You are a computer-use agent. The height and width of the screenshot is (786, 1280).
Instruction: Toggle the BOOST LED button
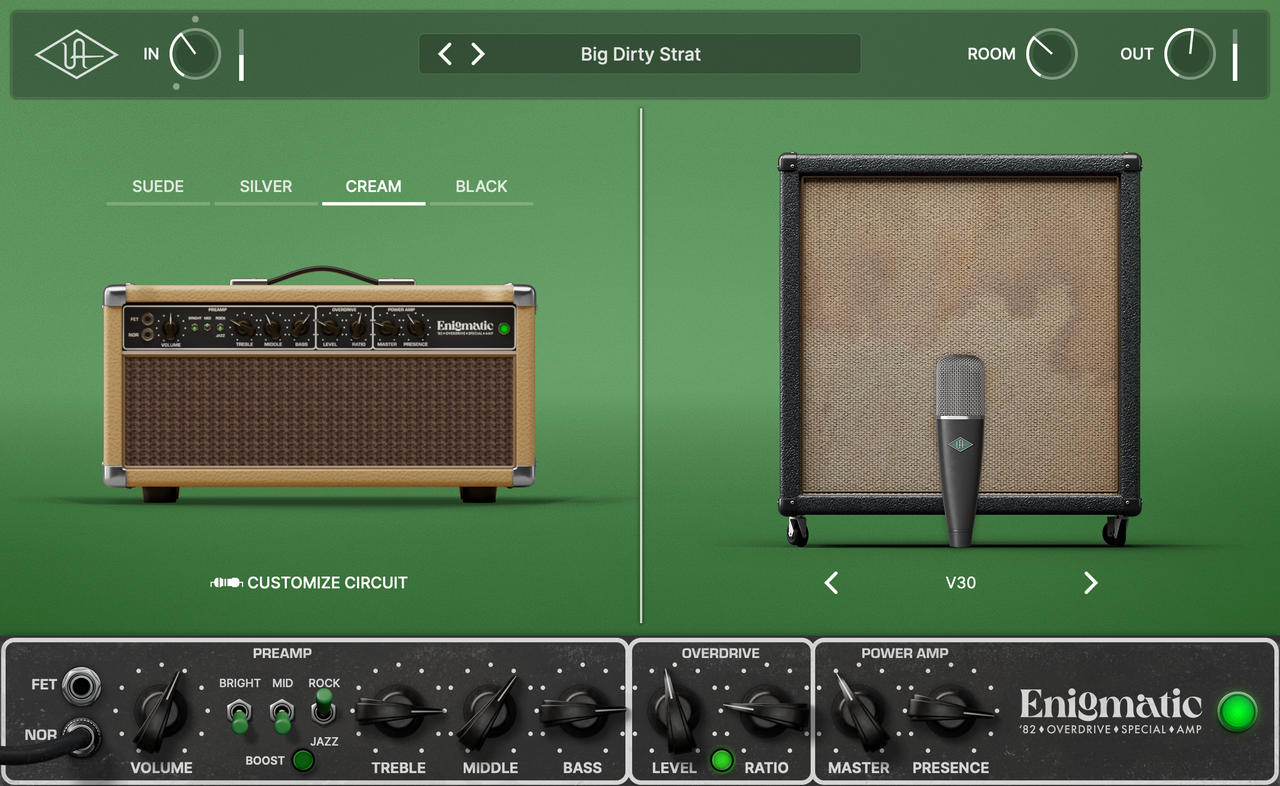click(x=301, y=761)
